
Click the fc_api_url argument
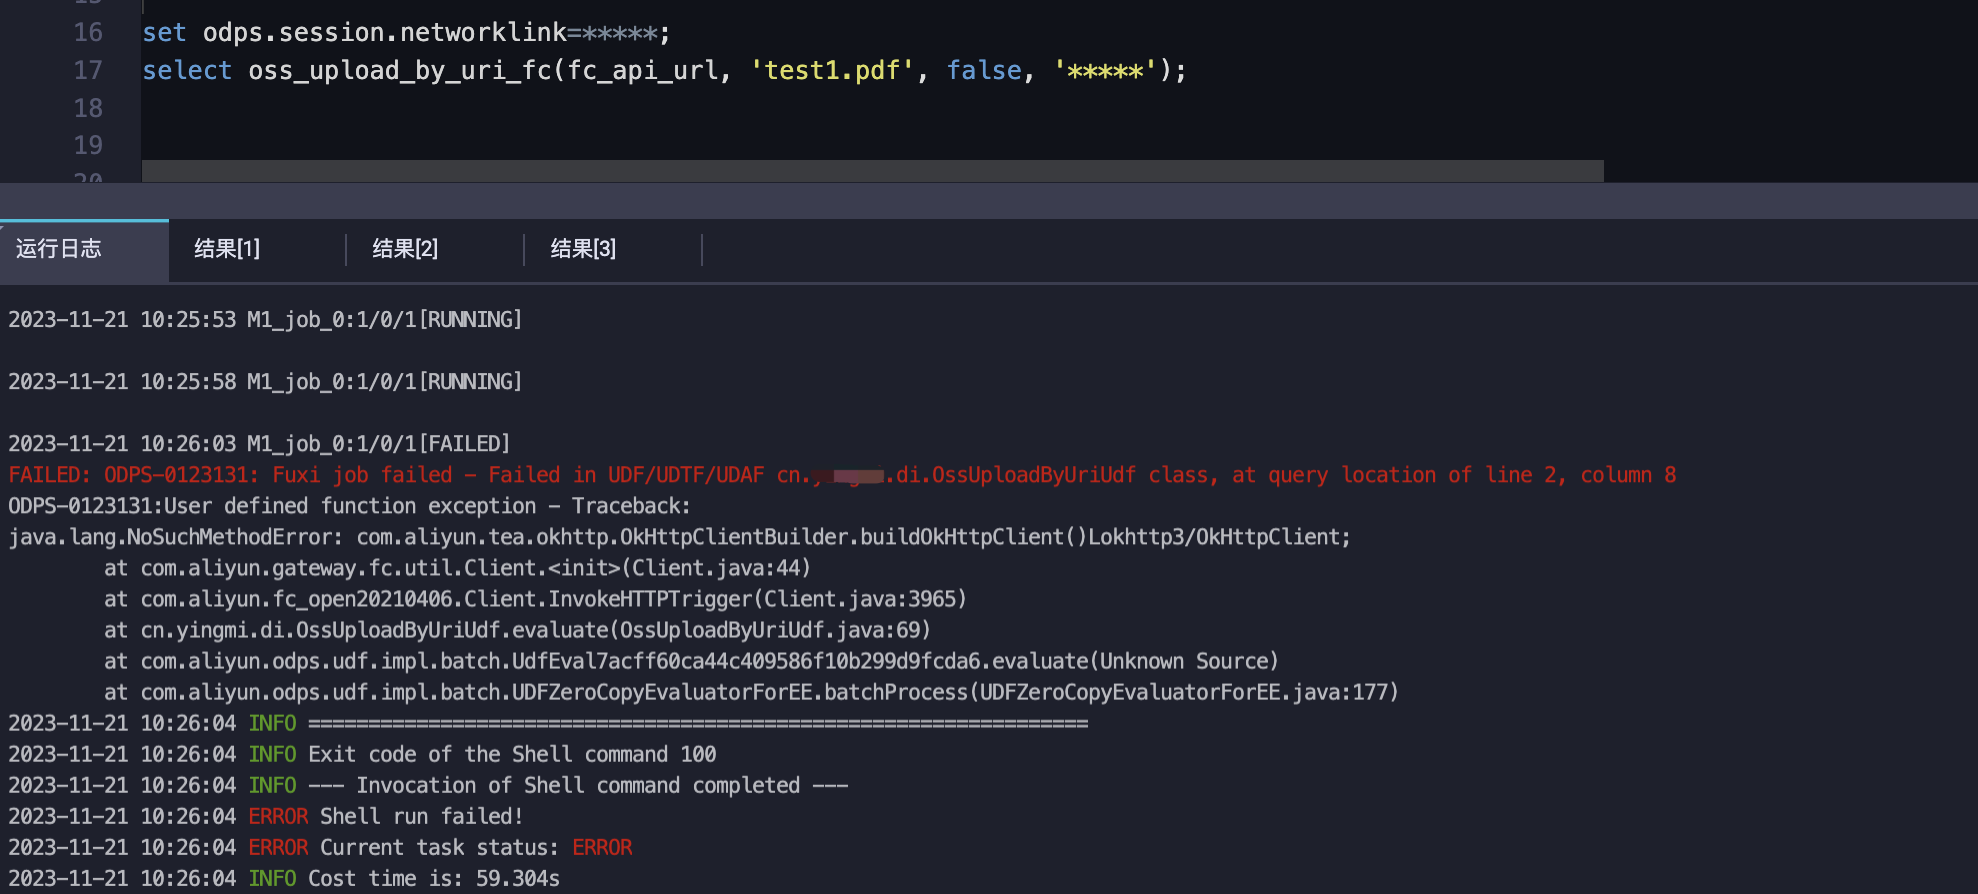point(643,71)
